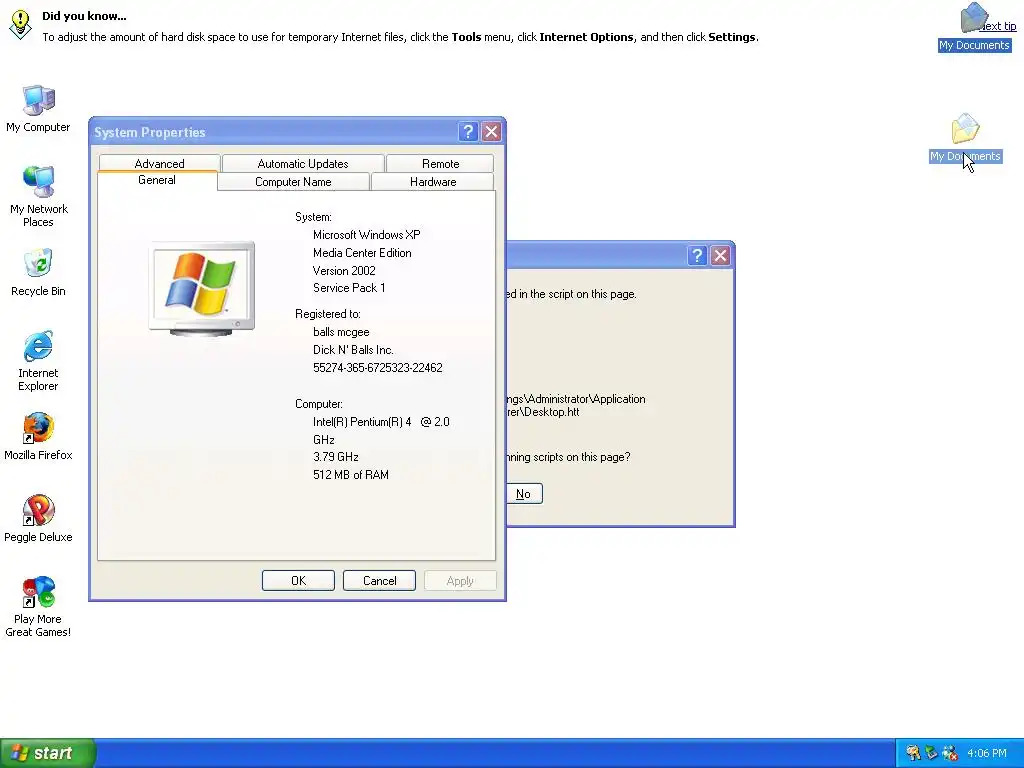Click the Windows XP logo monitor image
Image resolution: width=1024 pixels, height=768 pixels.
pyautogui.click(x=202, y=288)
